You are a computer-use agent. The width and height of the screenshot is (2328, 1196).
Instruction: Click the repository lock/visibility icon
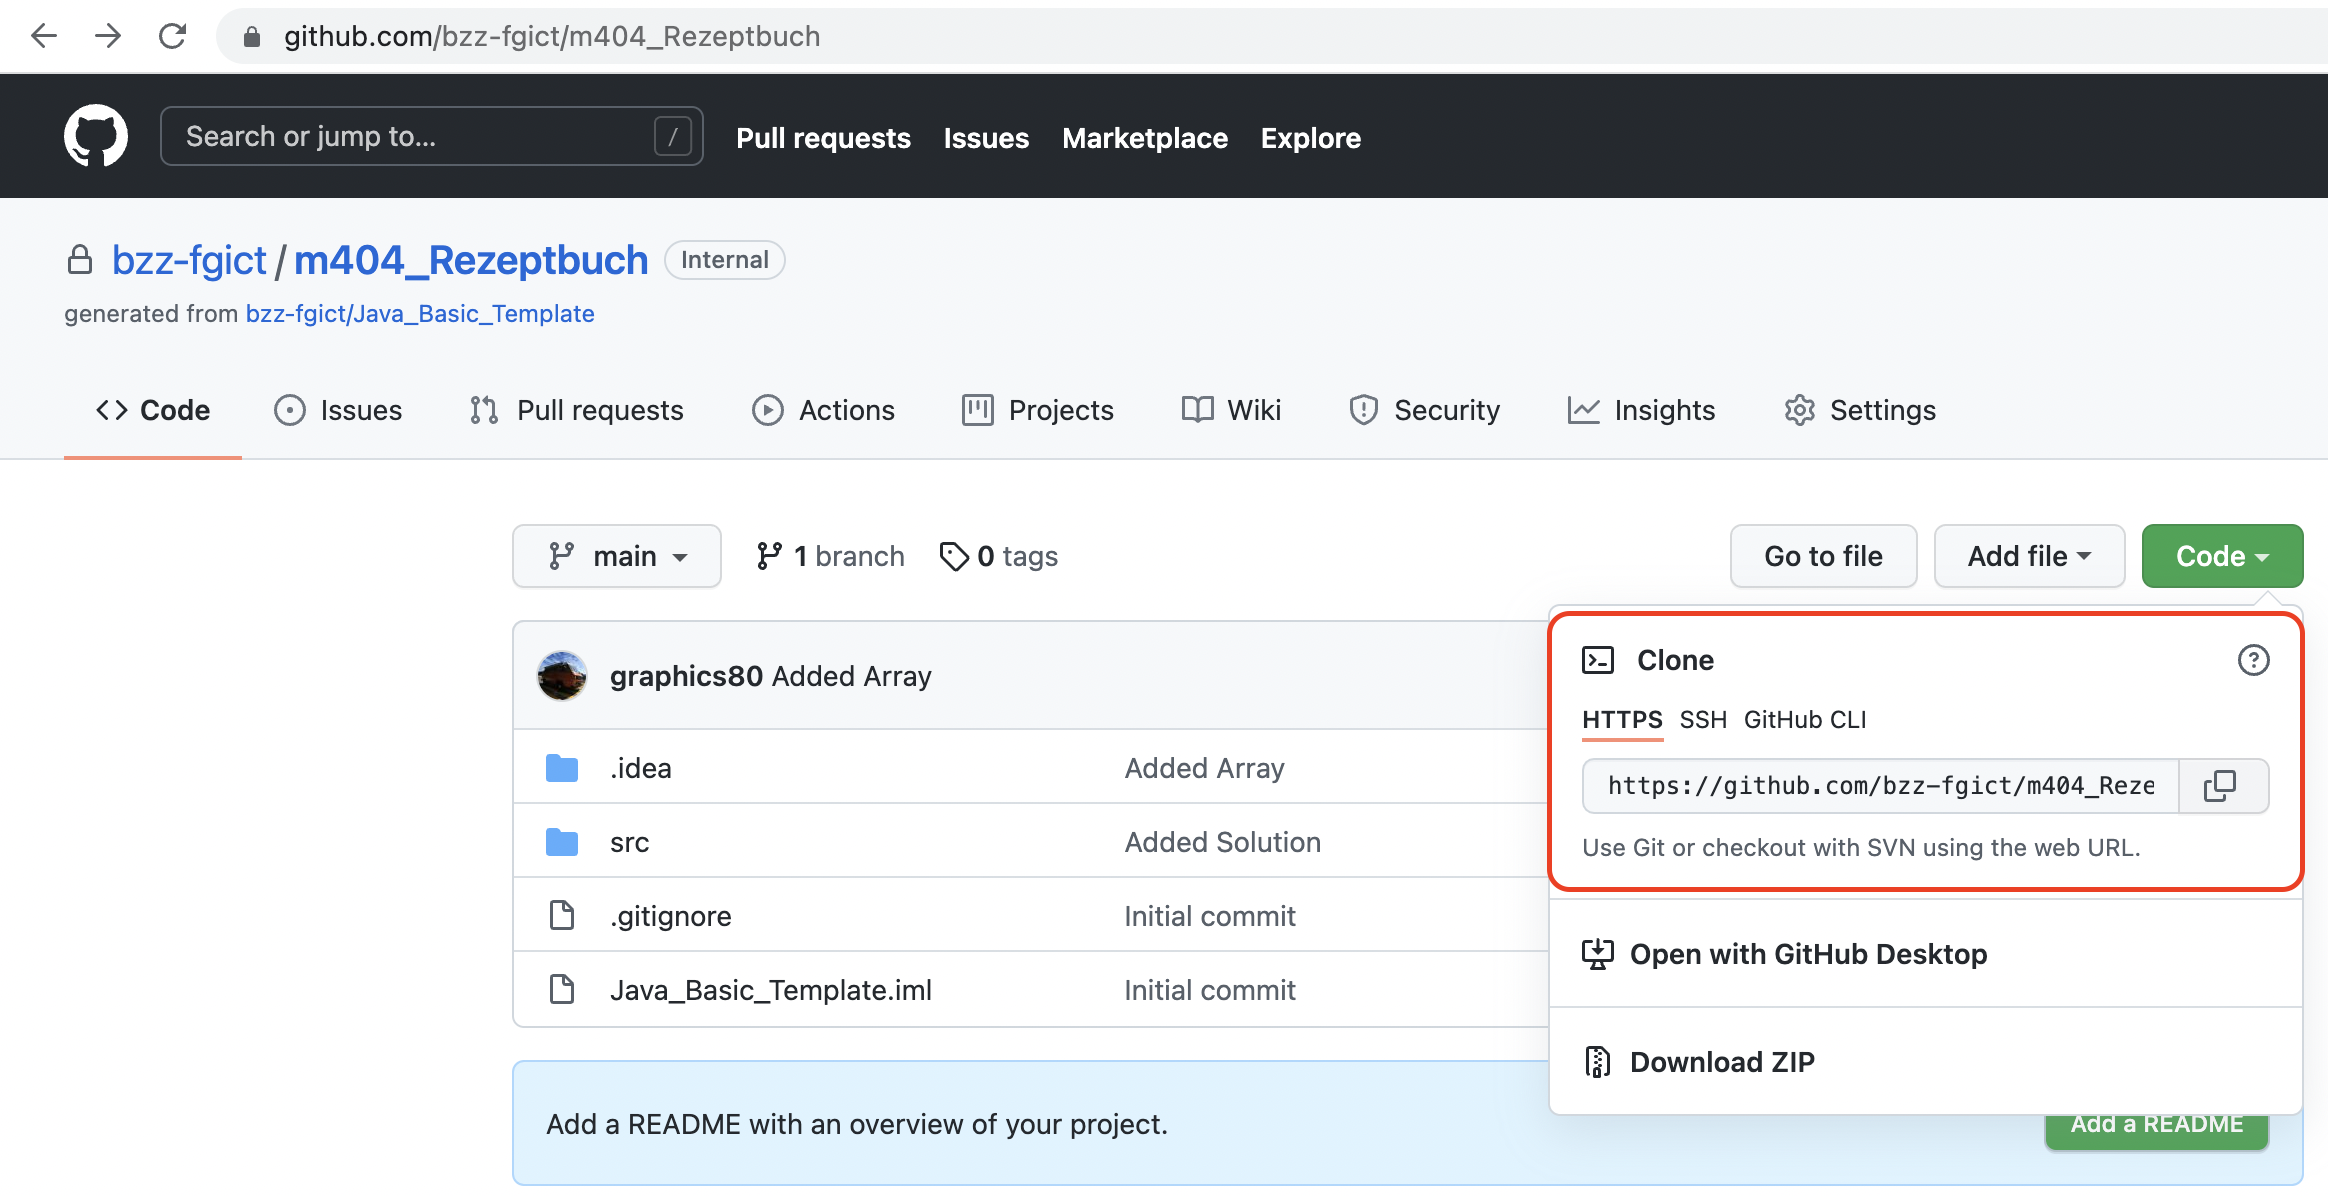coord(79,259)
